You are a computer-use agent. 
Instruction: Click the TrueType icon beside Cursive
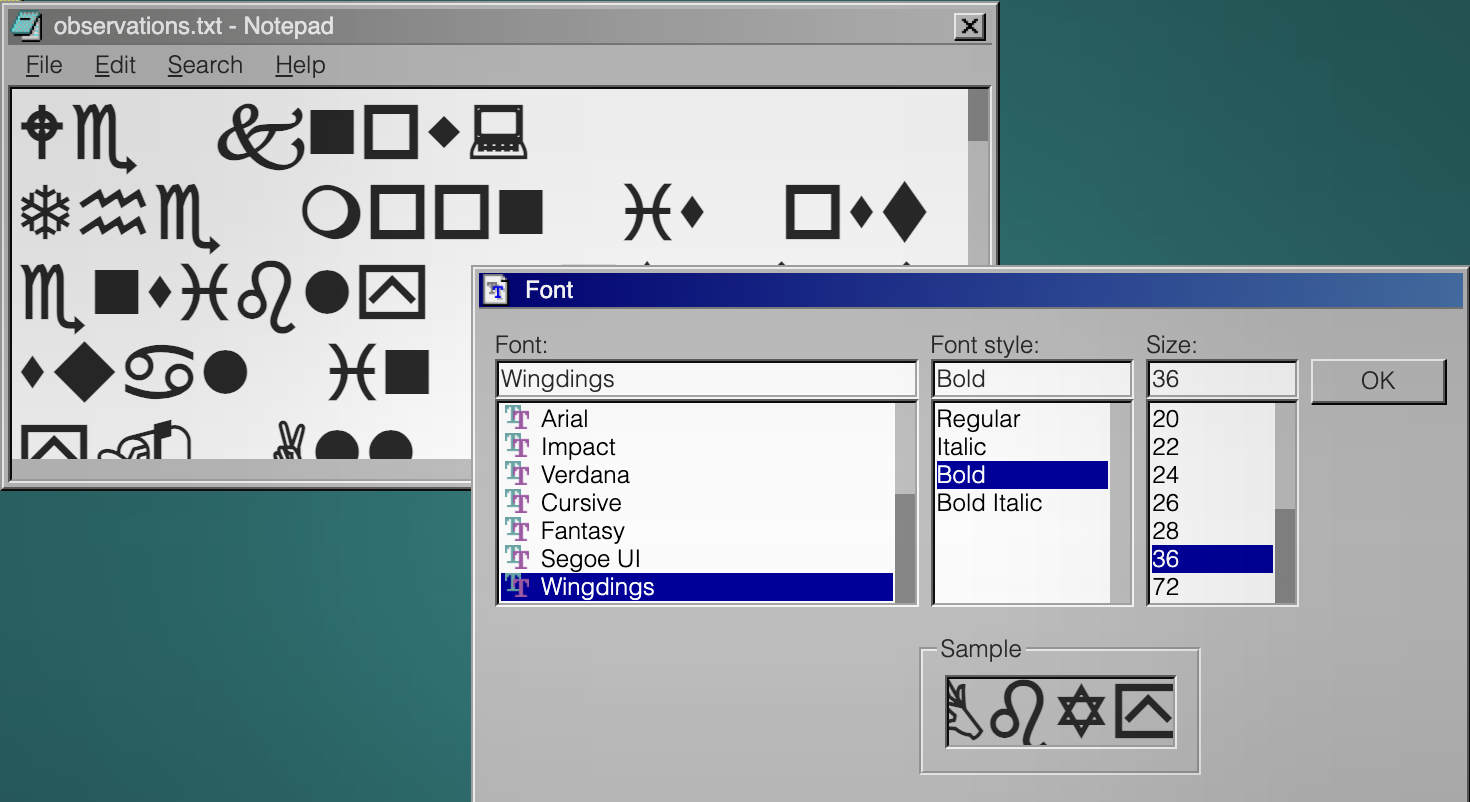pyautogui.click(x=517, y=502)
